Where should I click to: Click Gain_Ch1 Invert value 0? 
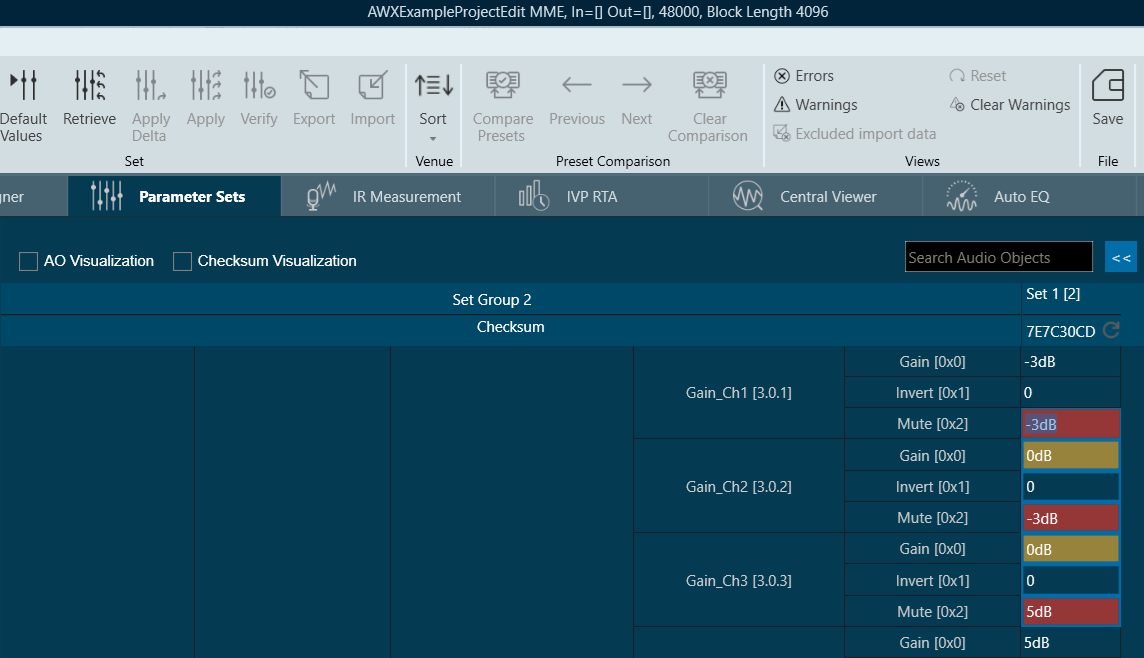1070,392
